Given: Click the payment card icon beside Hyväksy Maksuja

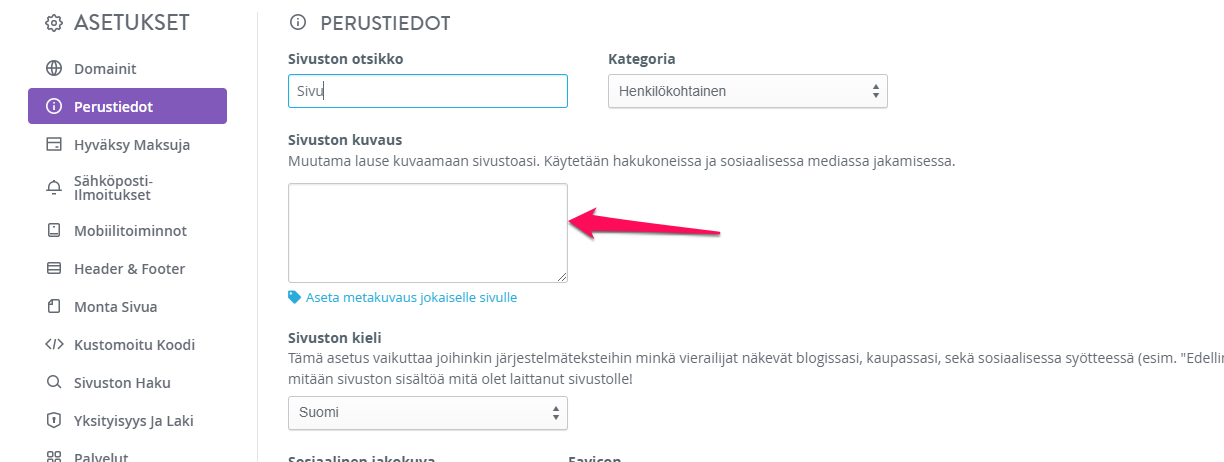Looking at the screenshot, I should [x=54, y=145].
